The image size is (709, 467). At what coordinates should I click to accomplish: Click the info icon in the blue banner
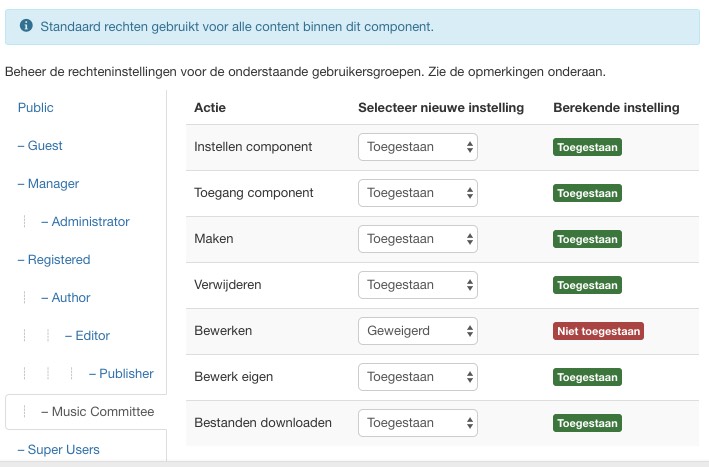point(25,27)
